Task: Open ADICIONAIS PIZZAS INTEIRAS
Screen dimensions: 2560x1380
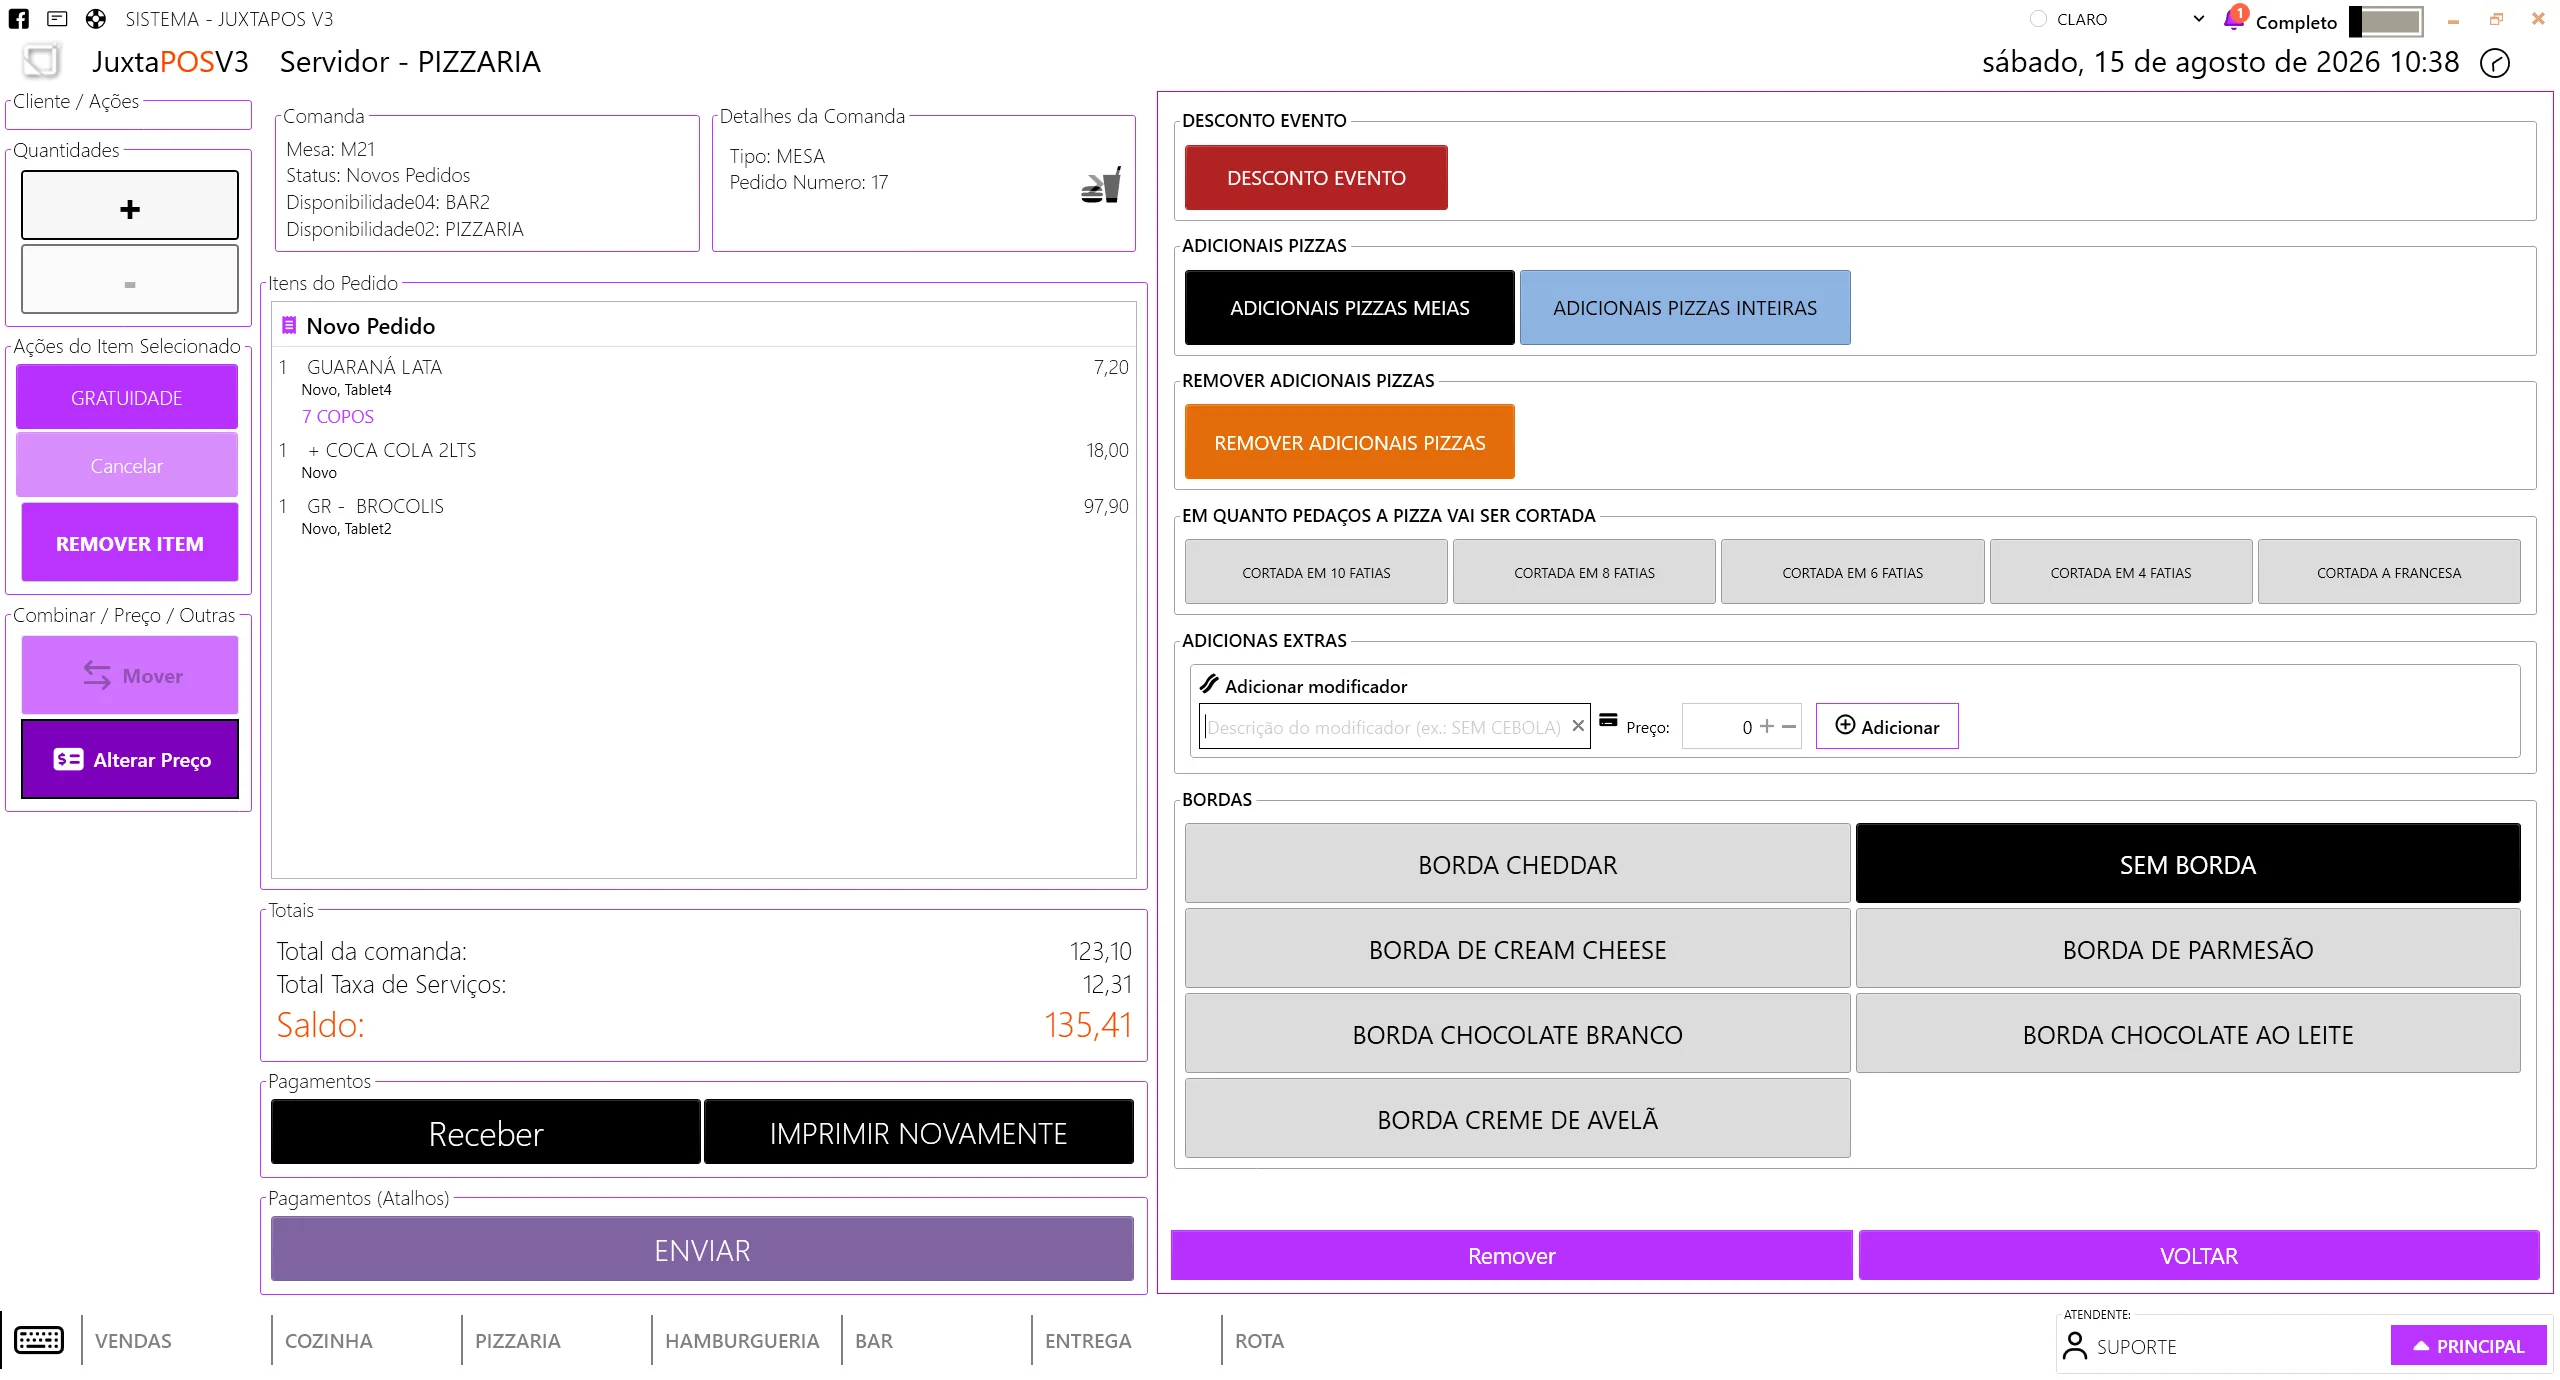Action: pyautogui.click(x=1685, y=307)
